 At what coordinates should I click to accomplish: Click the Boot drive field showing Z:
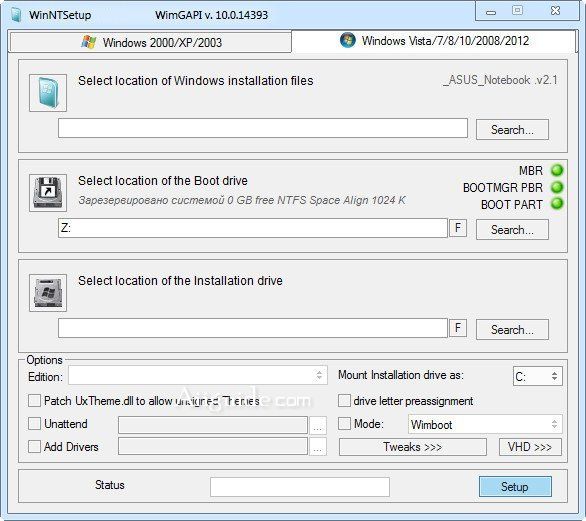[253, 228]
